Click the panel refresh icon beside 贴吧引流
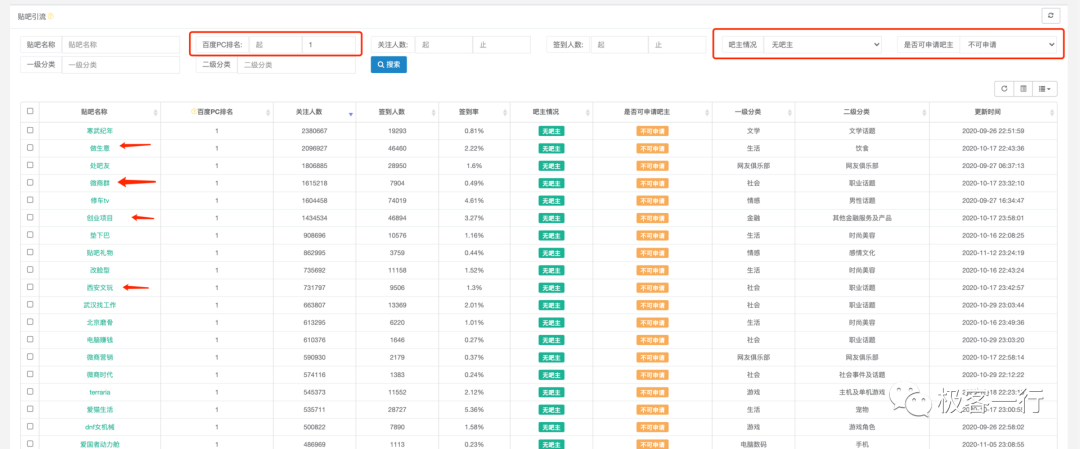Screen dimensions: 1080x449 tap(1050, 16)
